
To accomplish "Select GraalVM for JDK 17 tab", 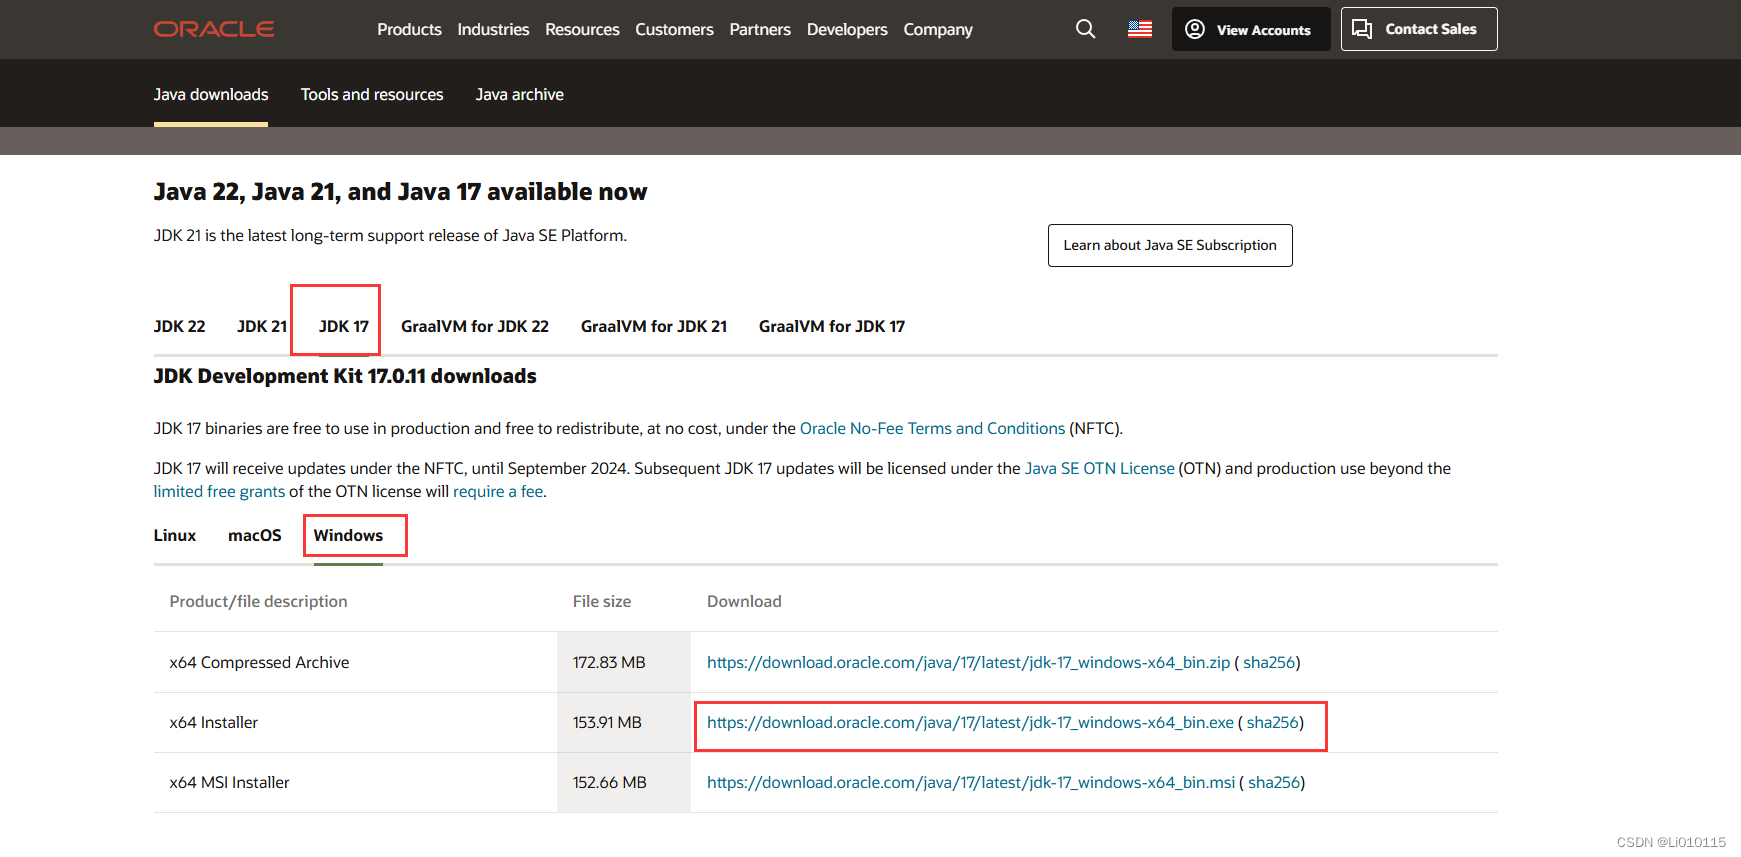I will [x=832, y=326].
